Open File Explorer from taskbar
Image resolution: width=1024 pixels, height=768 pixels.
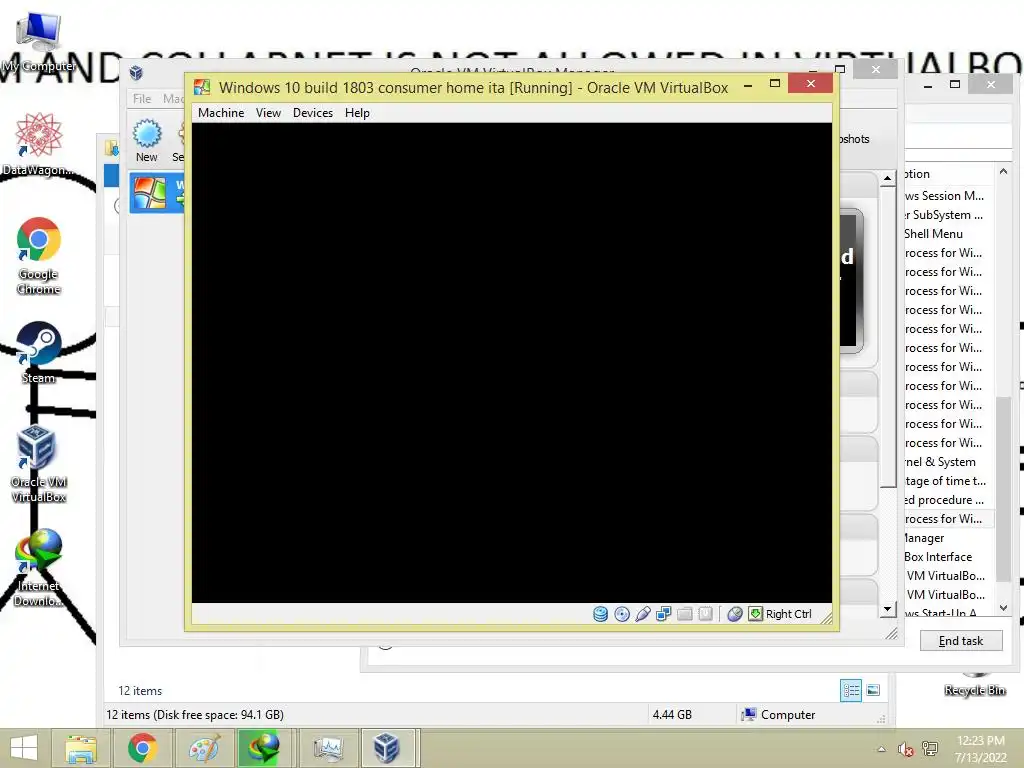pos(80,748)
